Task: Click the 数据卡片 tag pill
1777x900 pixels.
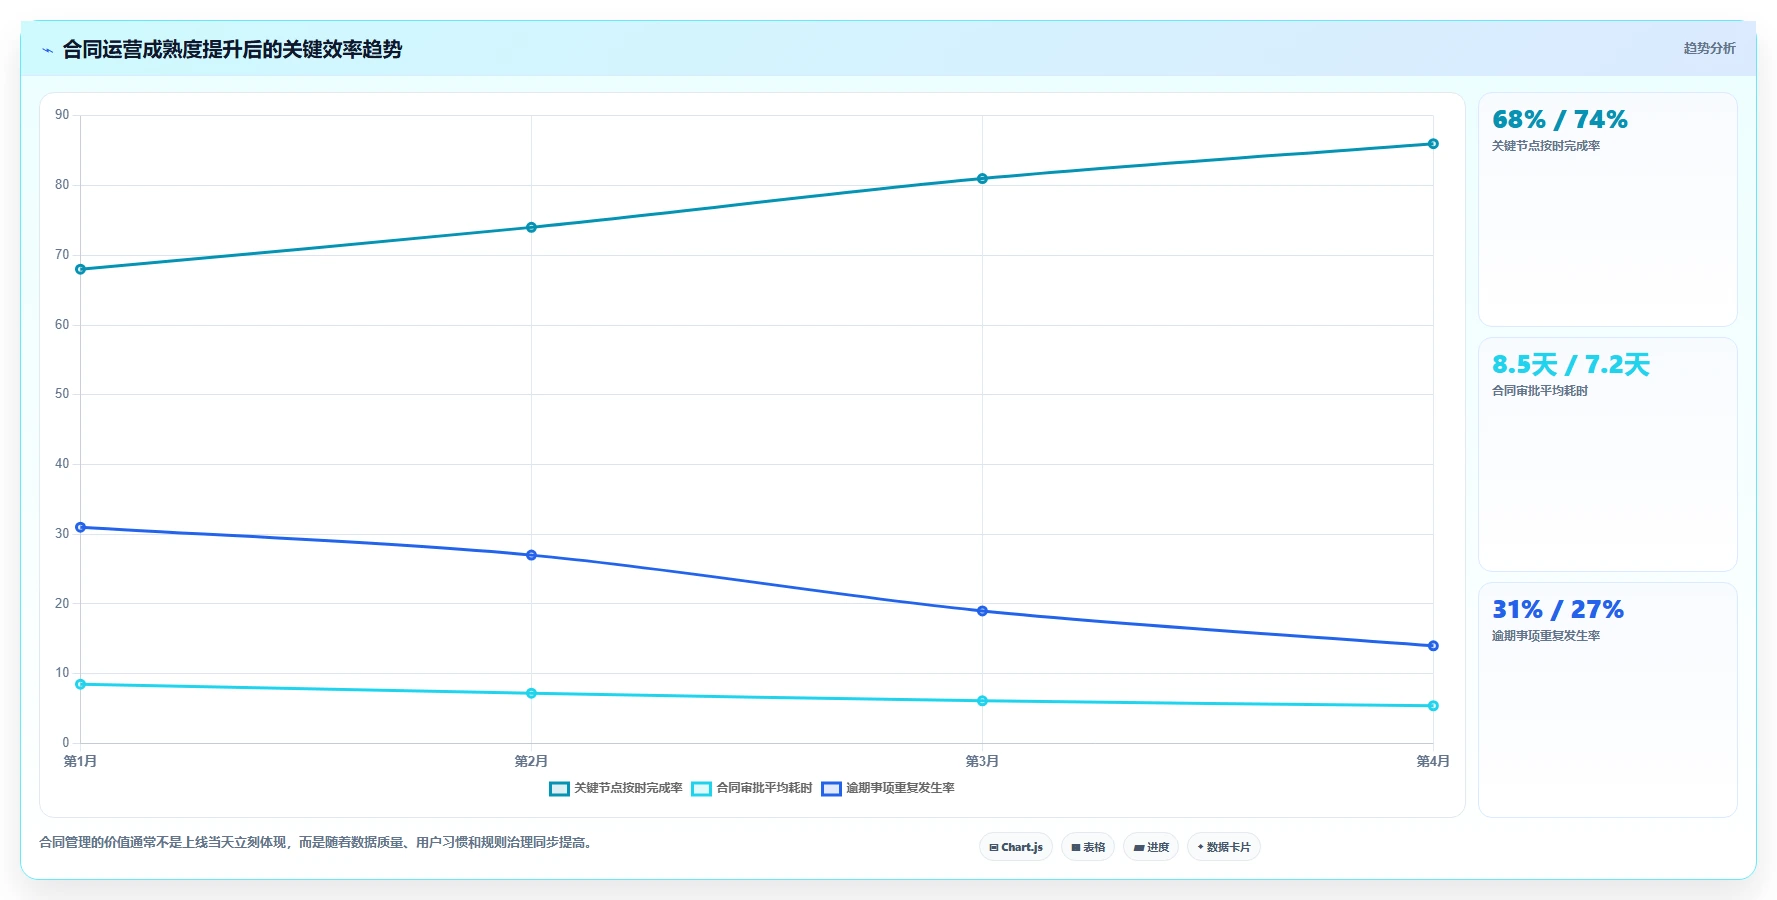Action: [1224, 847]
